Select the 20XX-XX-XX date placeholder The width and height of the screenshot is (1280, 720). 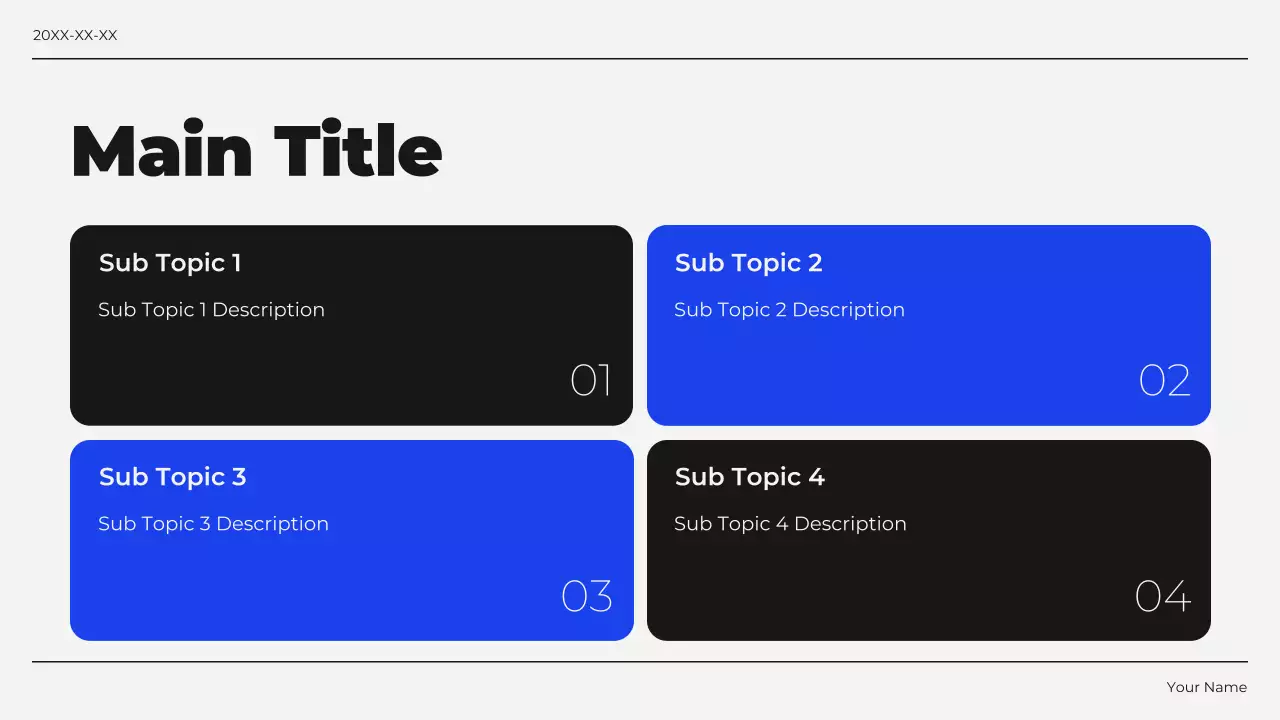click(x=75, y=35)
